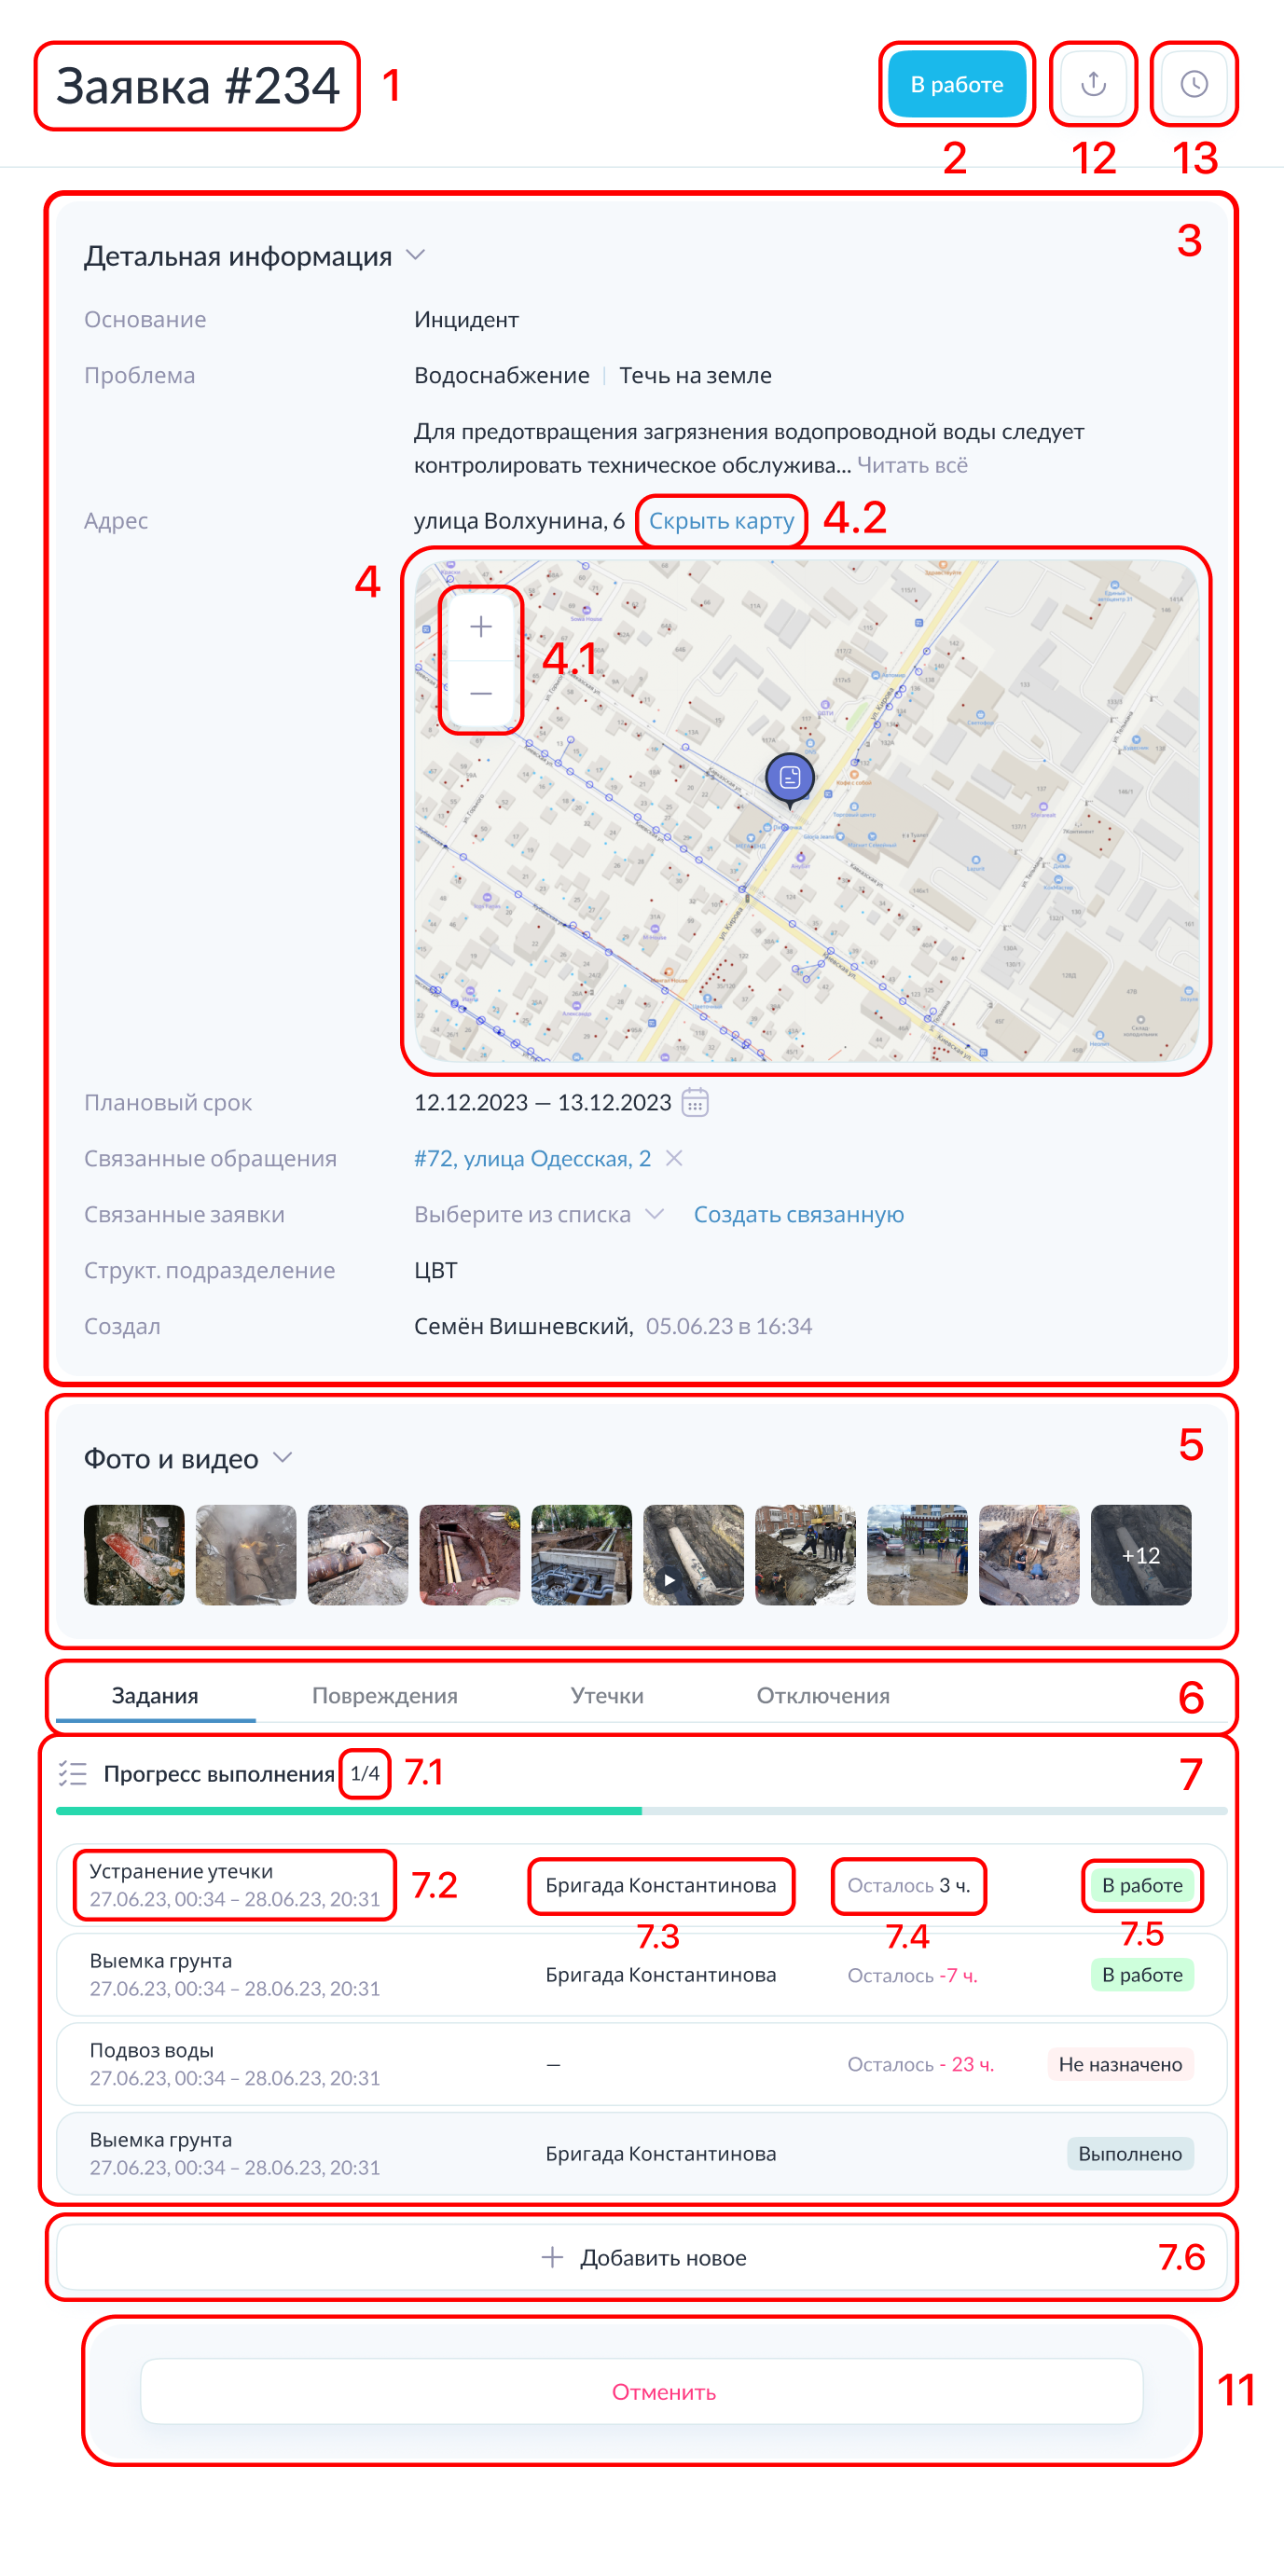The image size is (1284, 2576).
Task: Open the Выберите из списка dropdown
Action: click(539, 1214)
